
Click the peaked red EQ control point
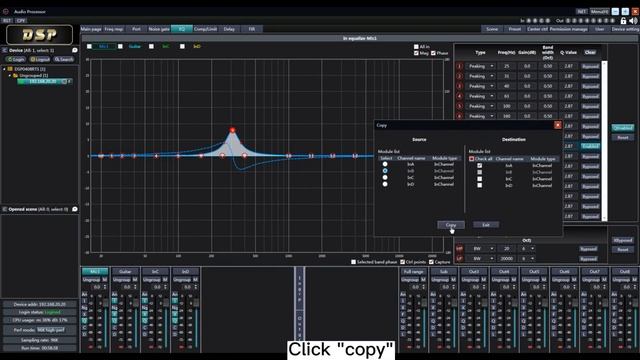click(x=232, y=130)
